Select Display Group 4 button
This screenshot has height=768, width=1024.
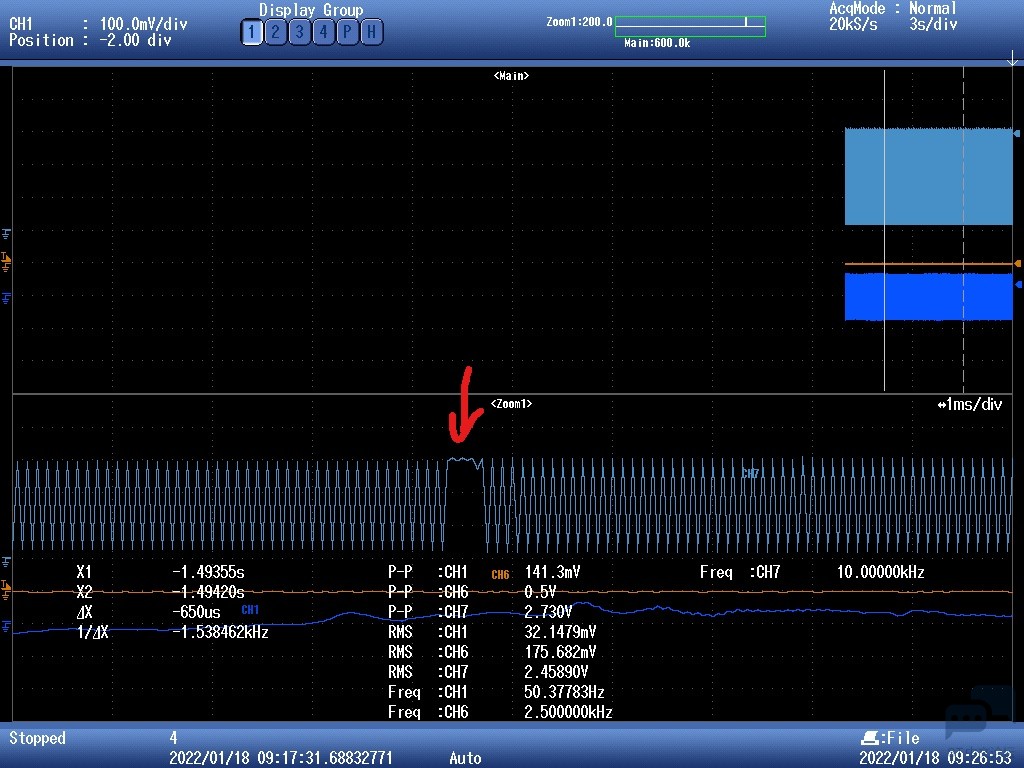click(x=323, y=33)
